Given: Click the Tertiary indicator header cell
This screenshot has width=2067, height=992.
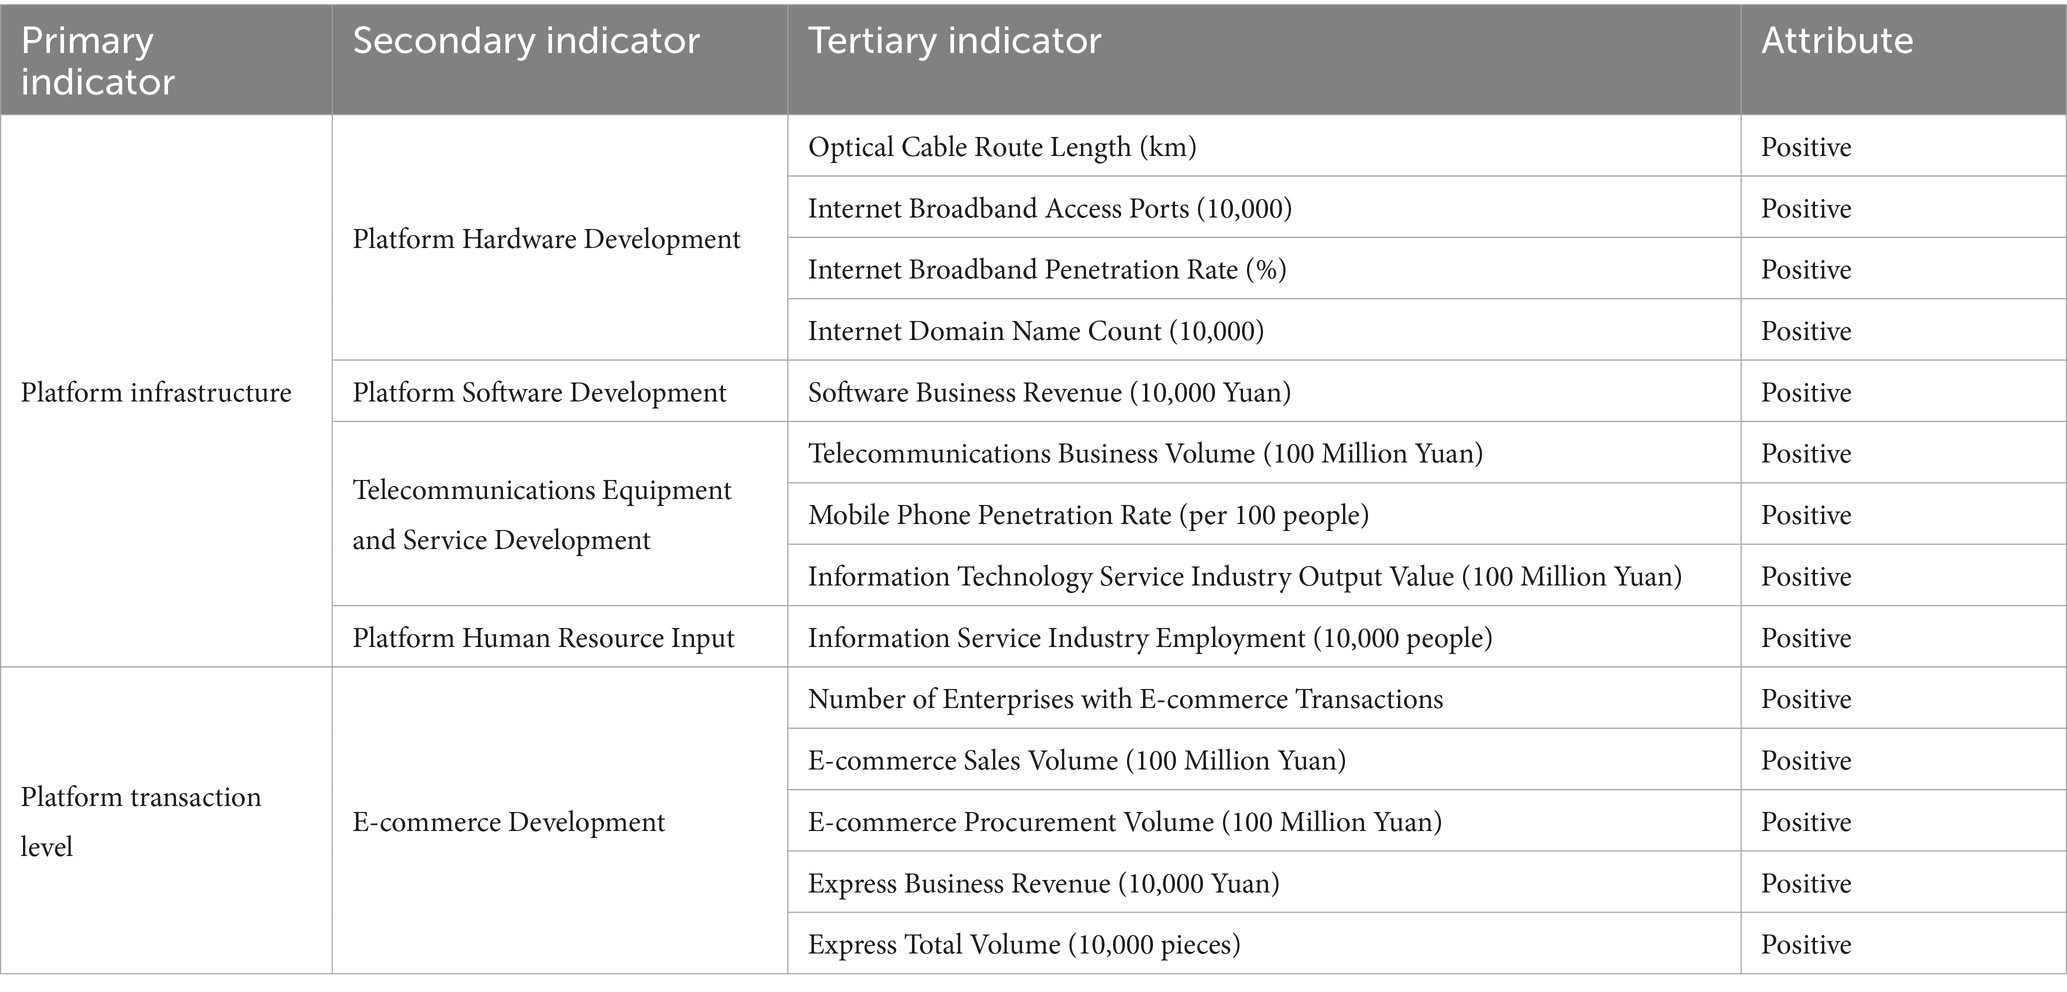Looking at the screenshot, I should (954, 41).
